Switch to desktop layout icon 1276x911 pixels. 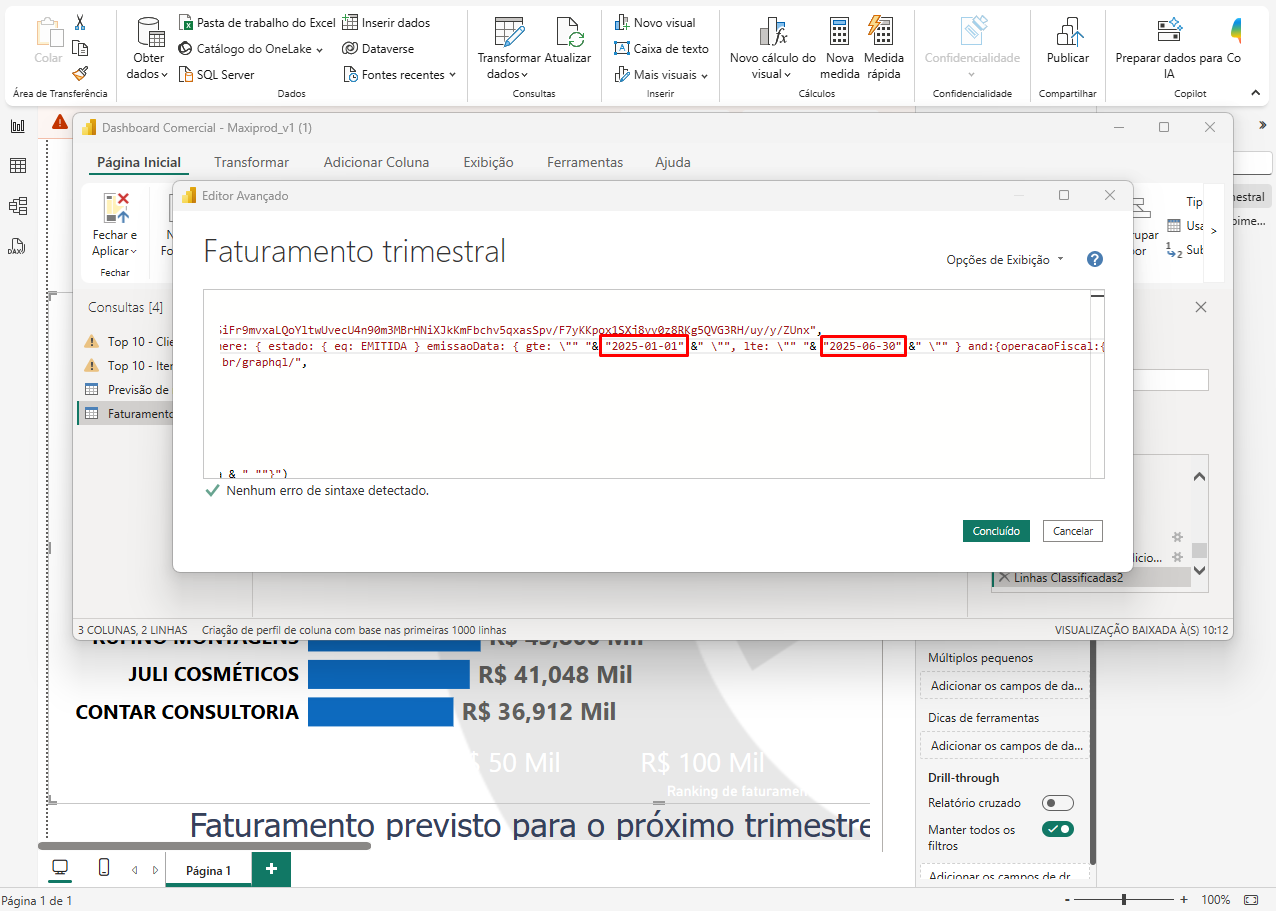(x=60, y=868)
